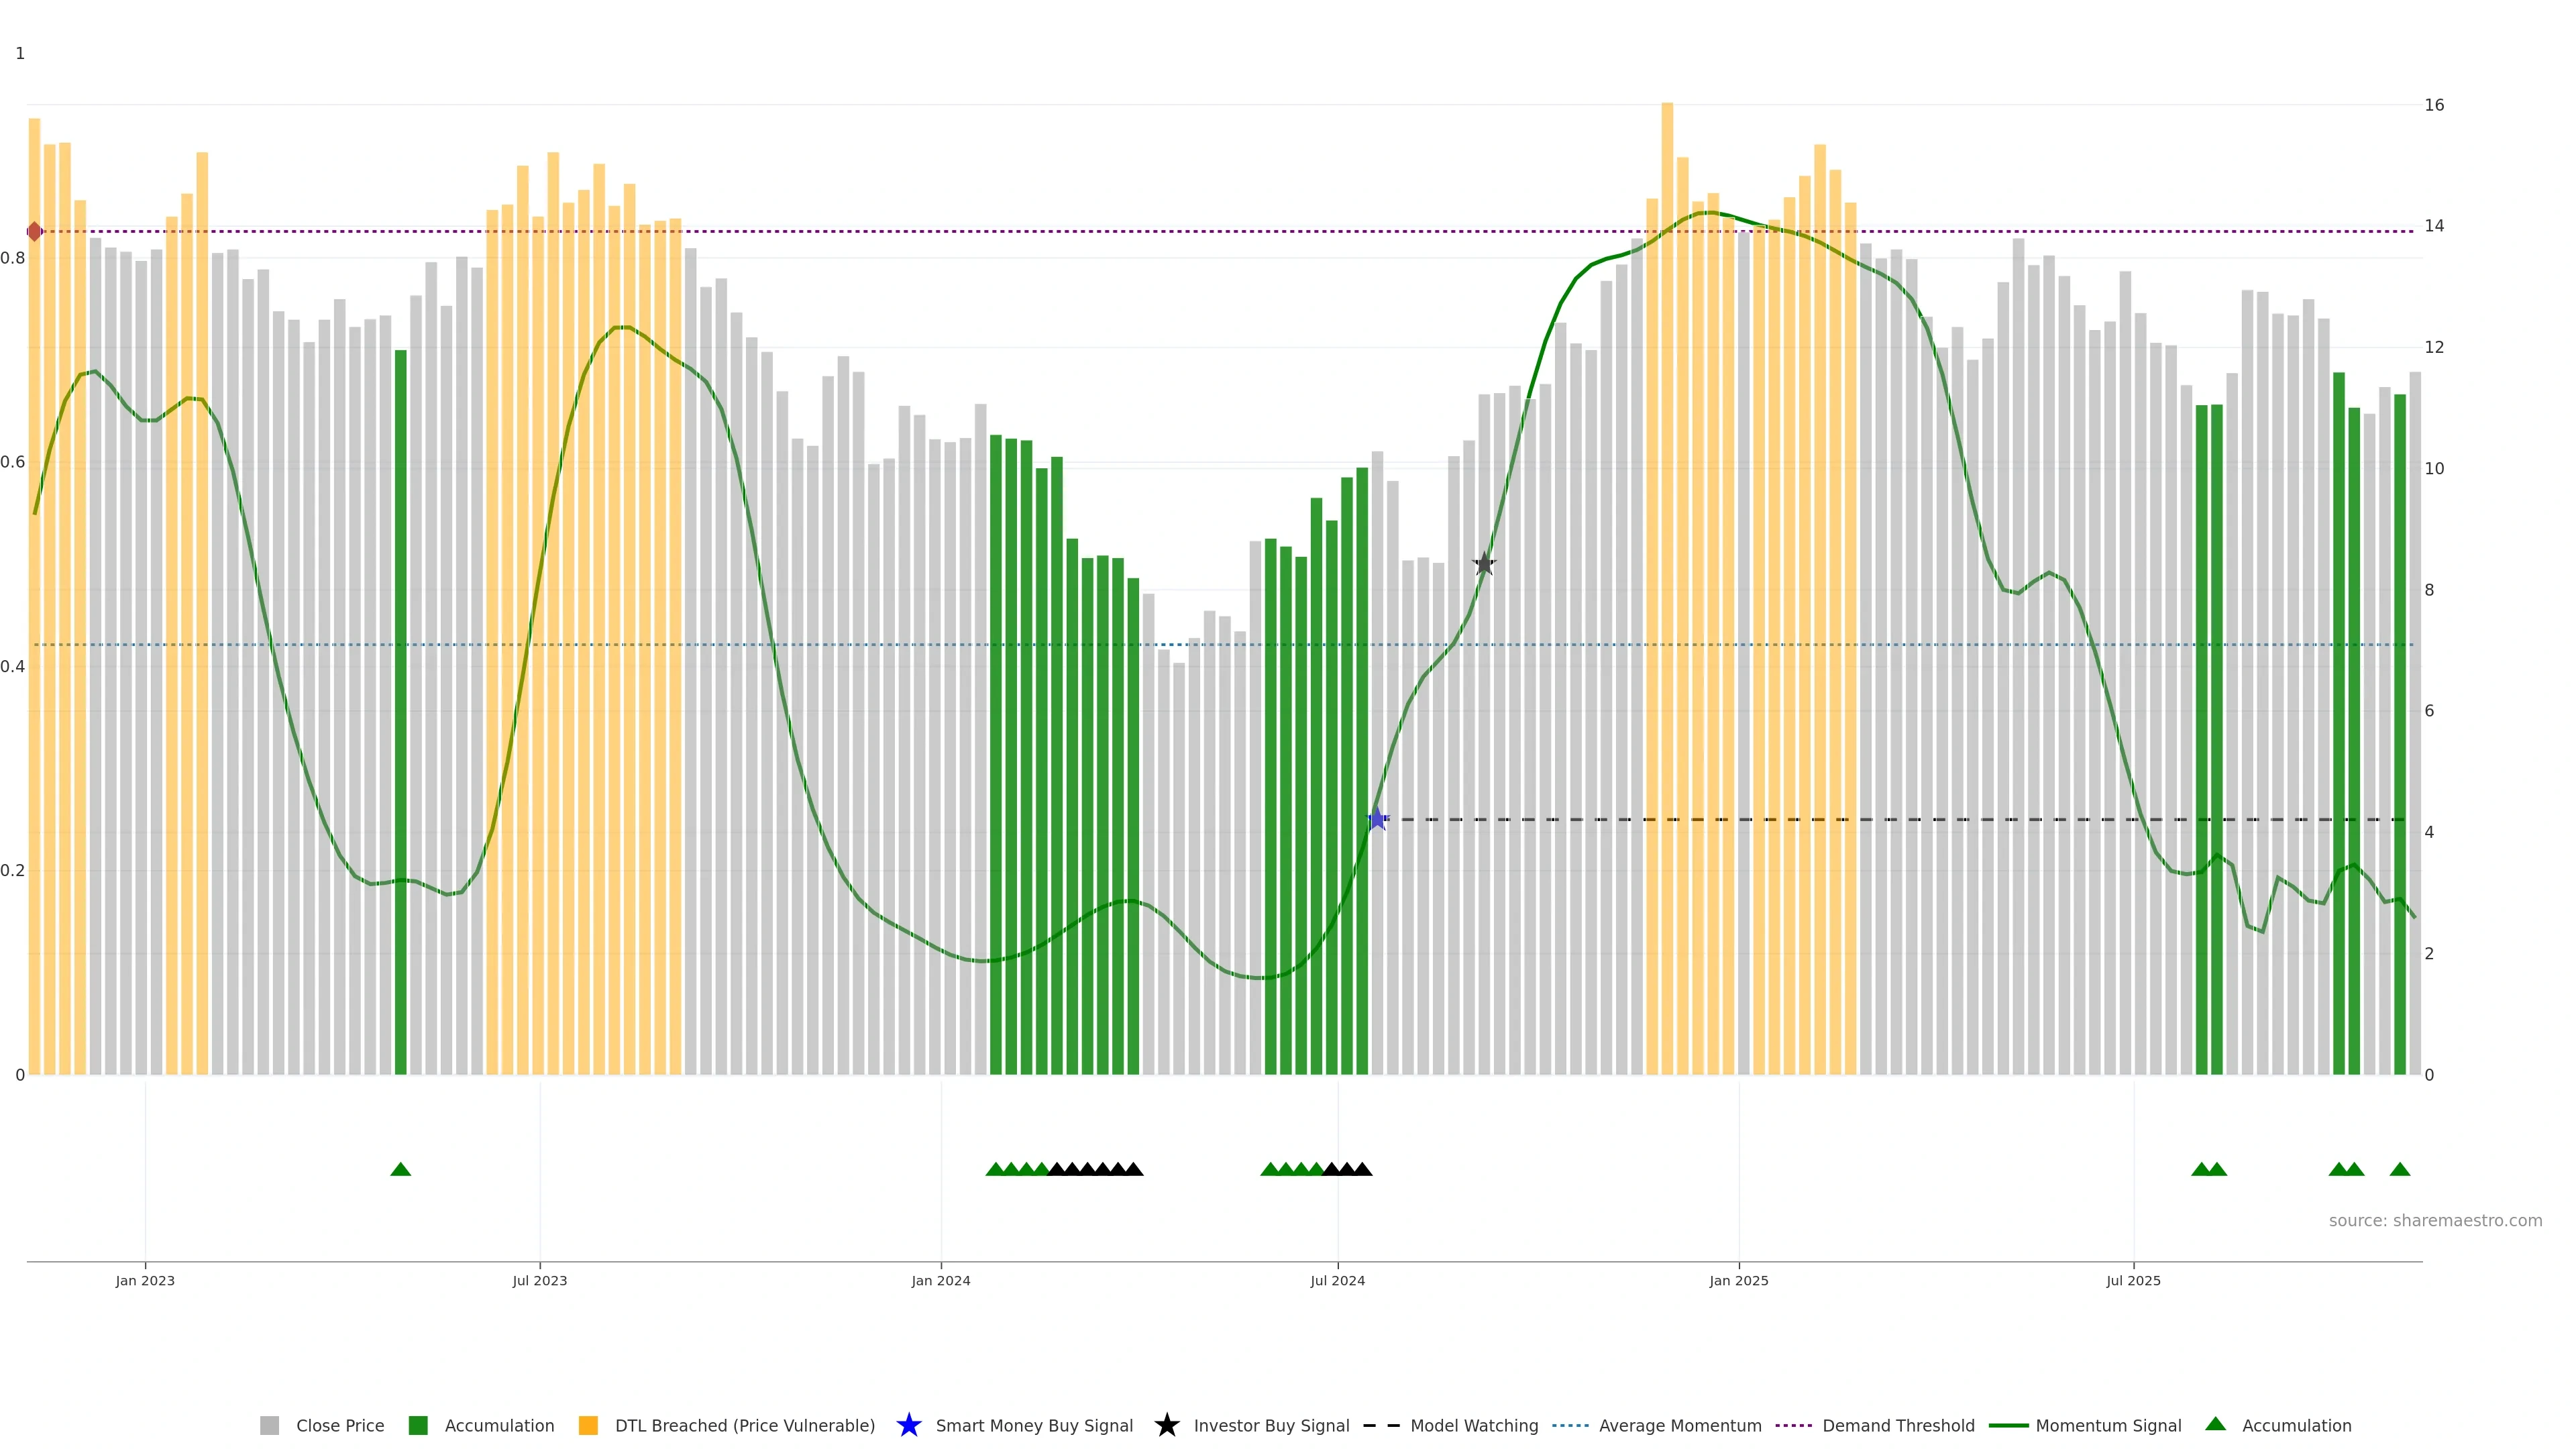Click the blue Smart Money star on chart

click(x=1377, y=819)
